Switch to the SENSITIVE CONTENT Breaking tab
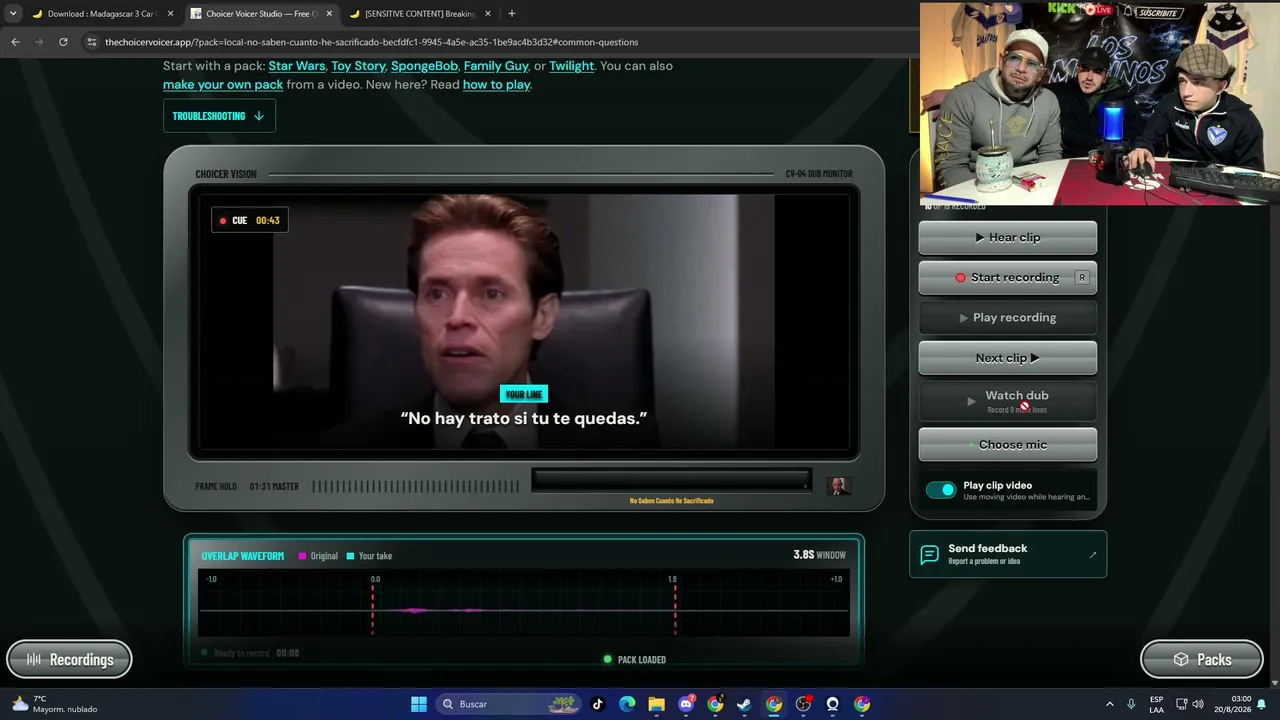The image size is (1280, 720). pyautogui.click(x=420, y=14)
